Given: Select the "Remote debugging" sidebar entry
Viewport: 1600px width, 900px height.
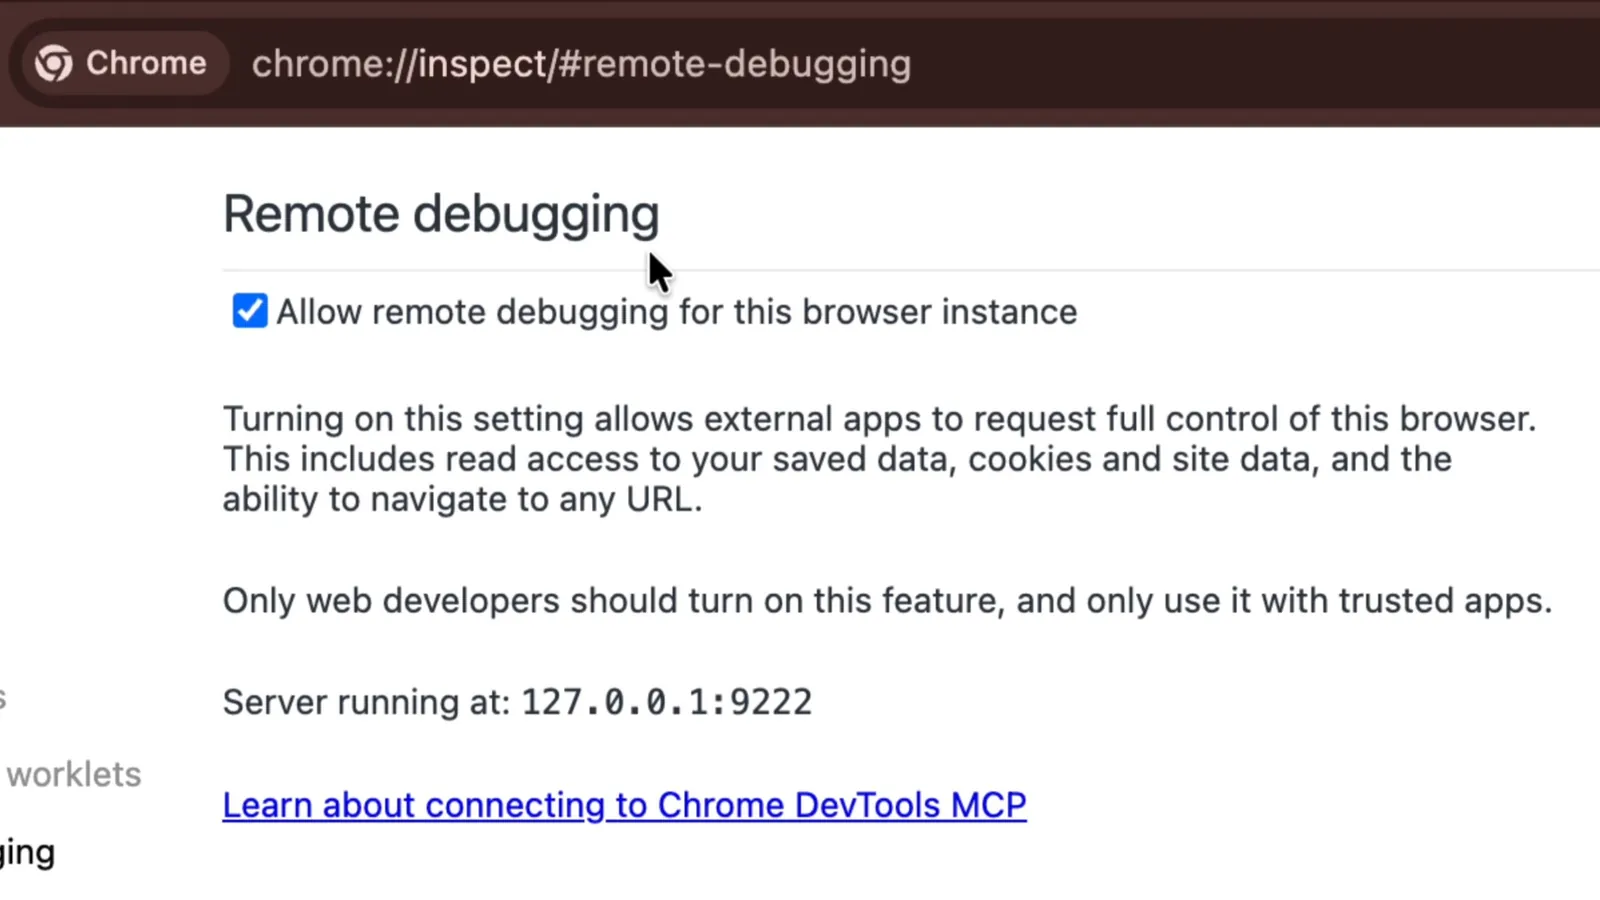Looking at the screenshot, I should 27,851.
